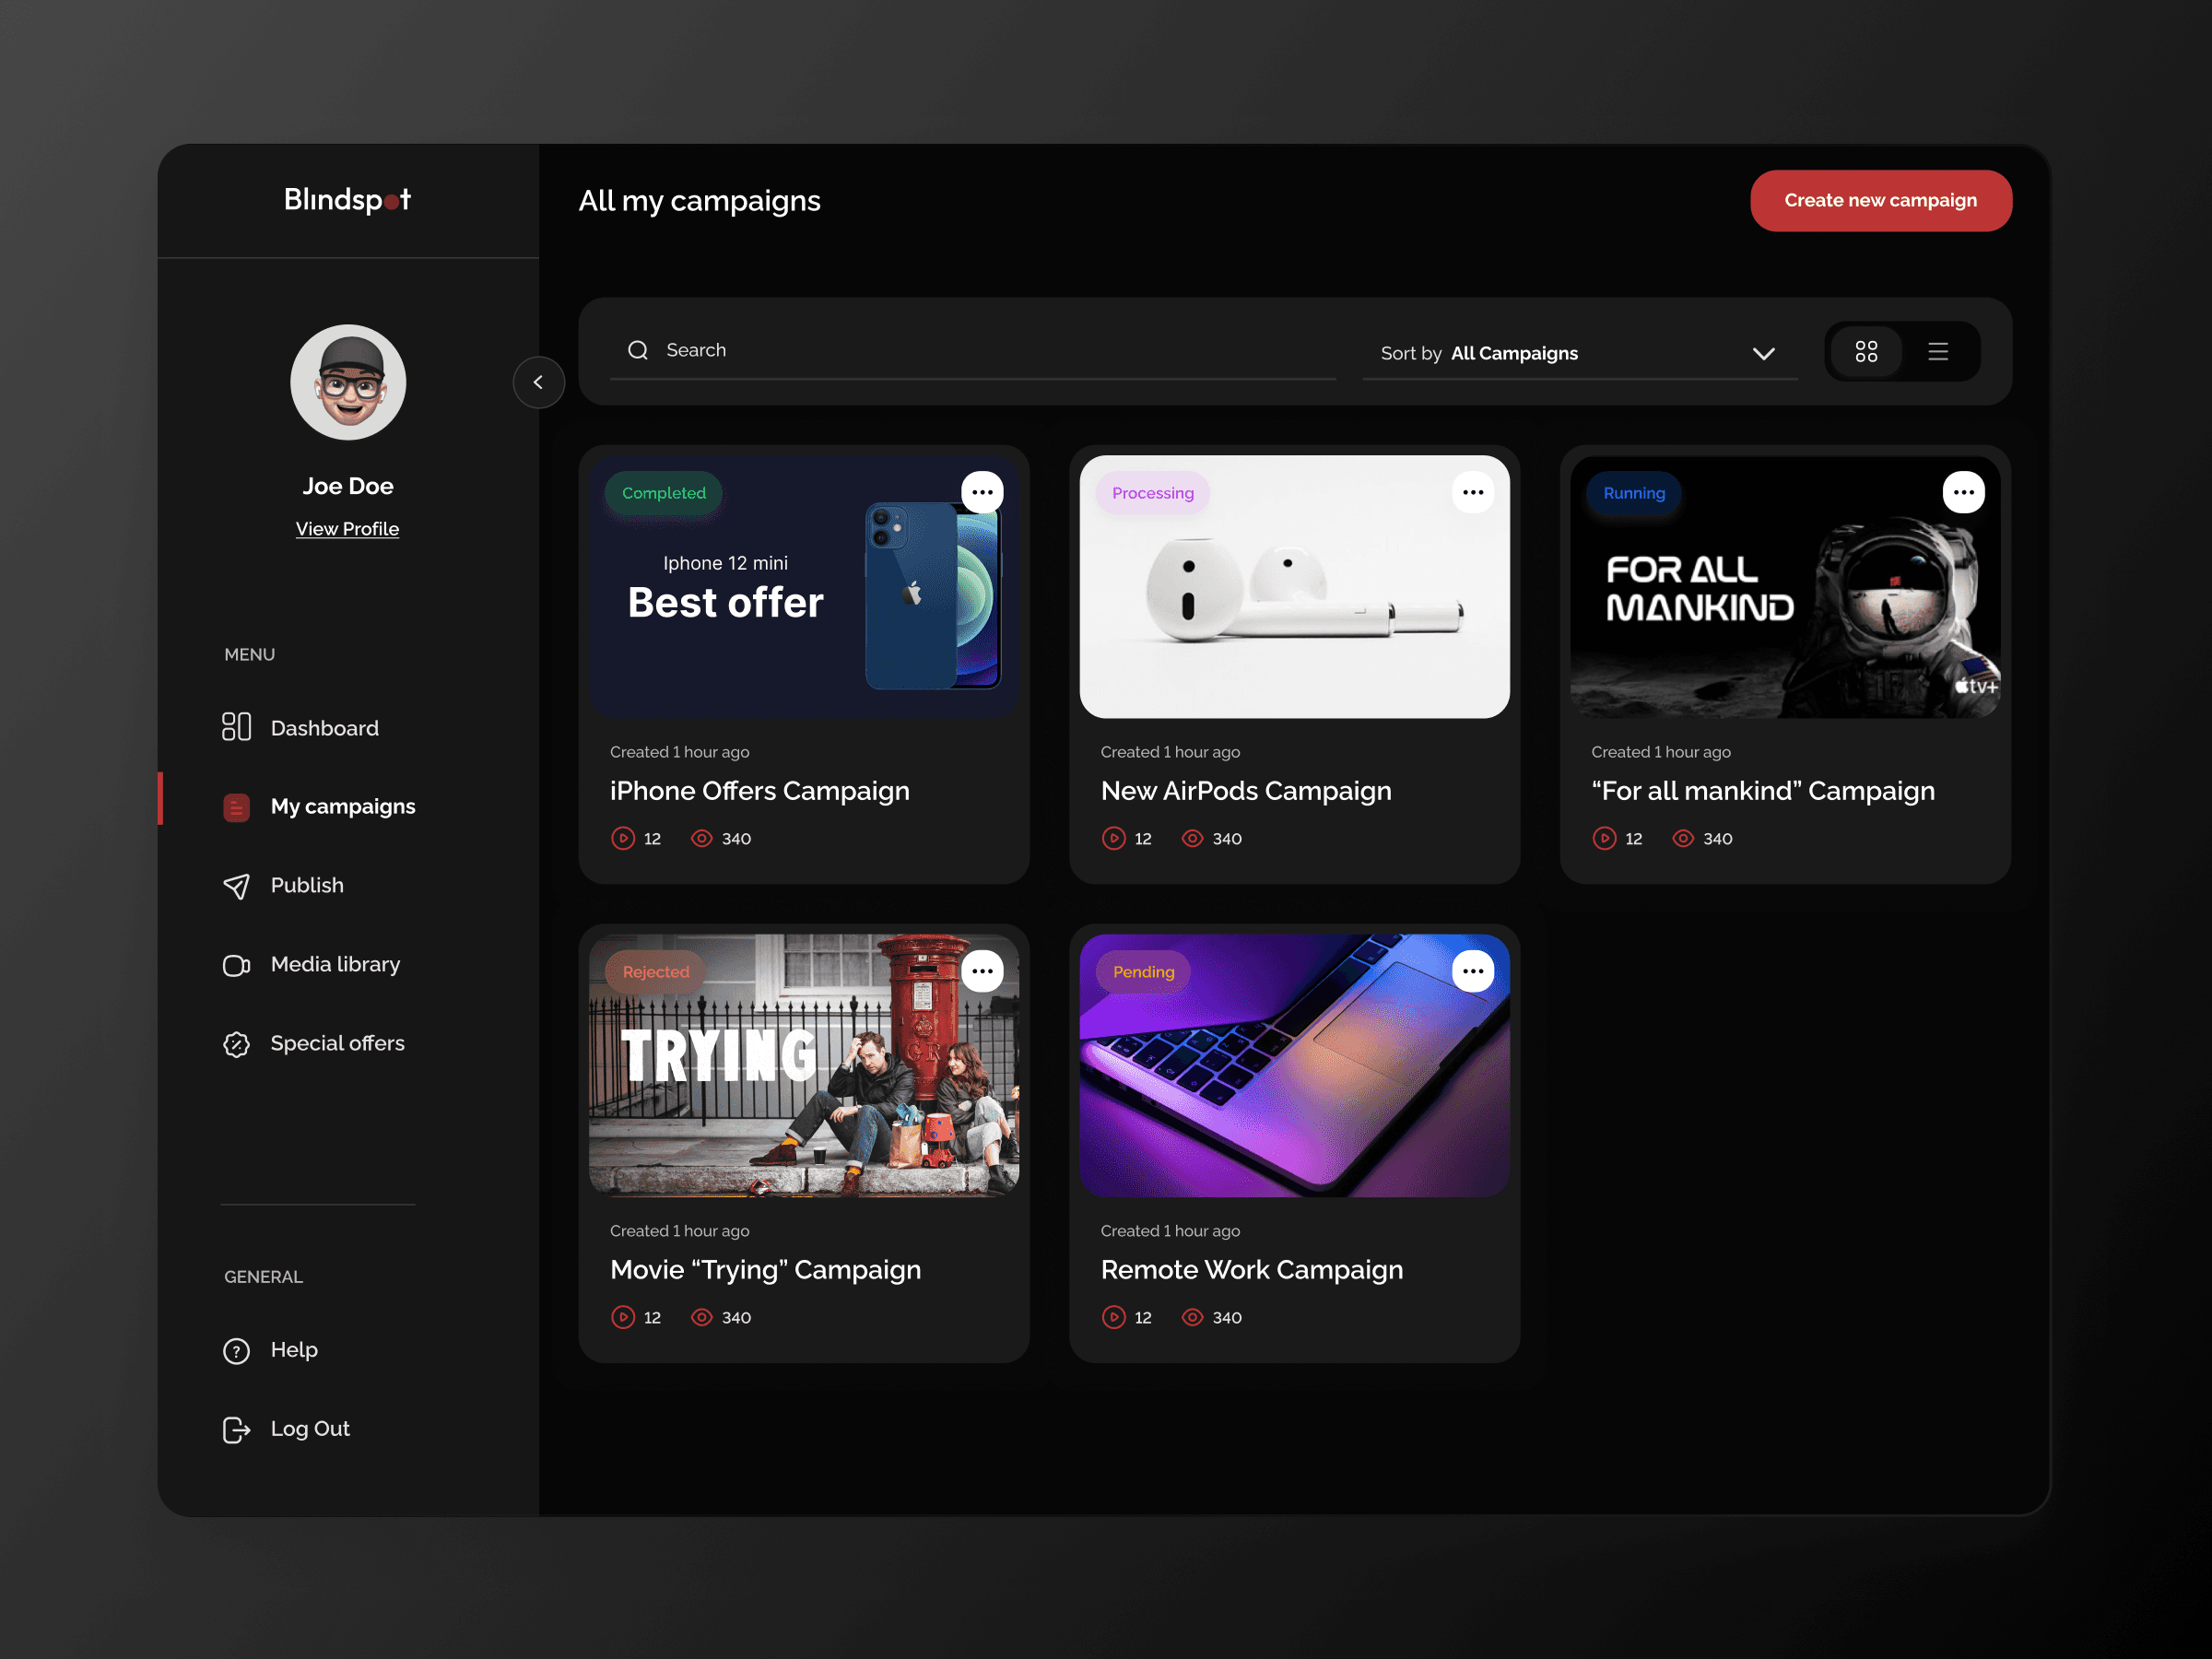The width and height of the screenshot is (2212, 1659).
Task: Open the View Profile link
Action: [x=347, y=529]
